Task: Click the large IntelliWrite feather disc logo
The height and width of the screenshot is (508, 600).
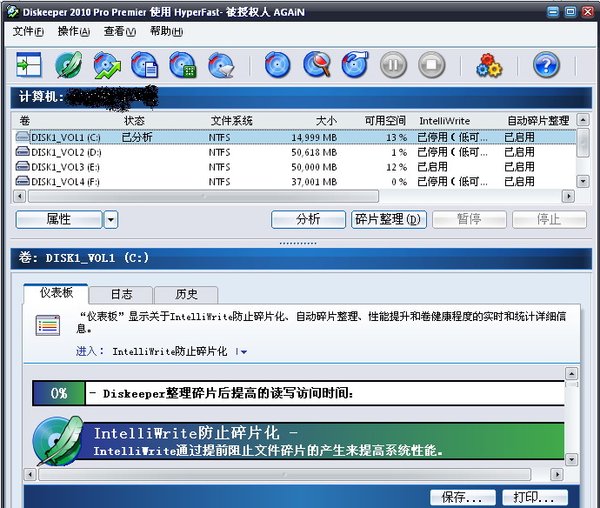Action: (x=57, y=441)
